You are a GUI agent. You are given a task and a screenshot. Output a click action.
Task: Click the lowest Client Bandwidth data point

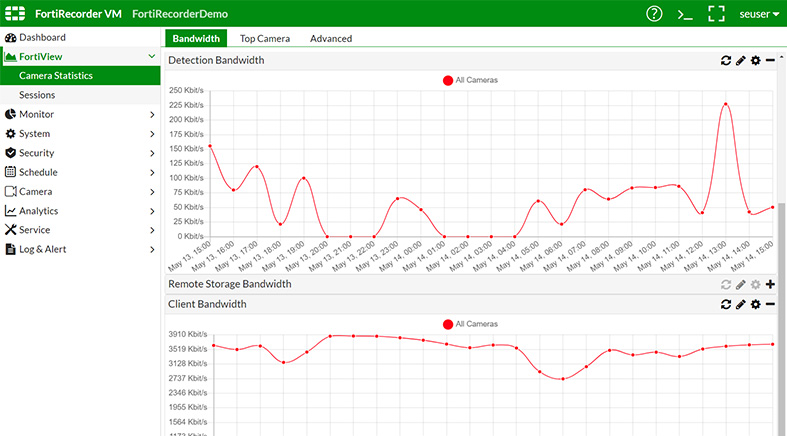(563, 379)
